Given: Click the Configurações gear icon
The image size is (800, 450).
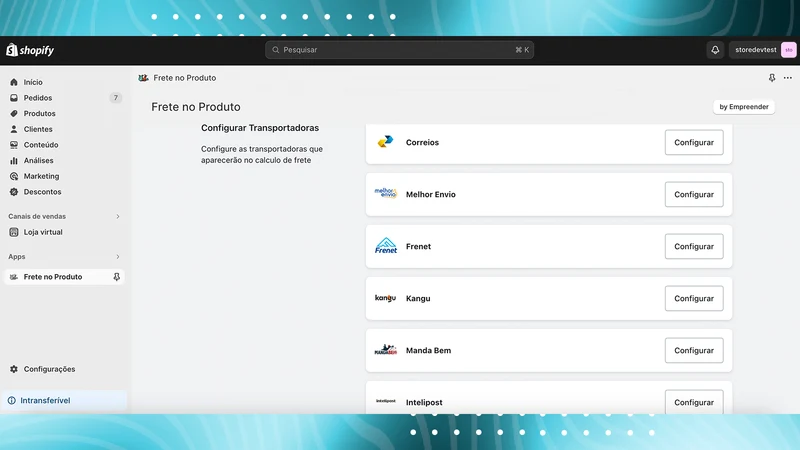Looking at the screenshot, I should 14,369.
